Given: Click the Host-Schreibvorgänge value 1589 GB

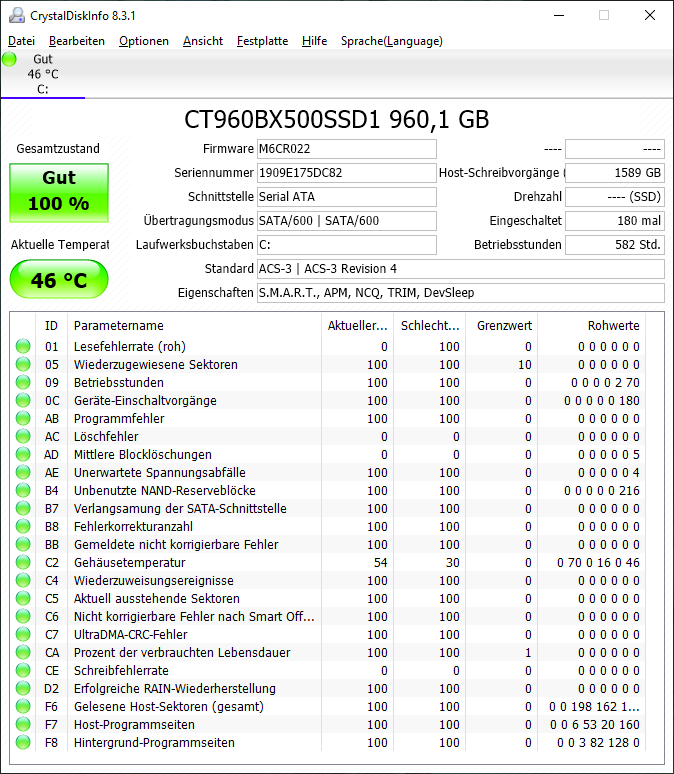Looking at the screenshot, I should 615,173.
